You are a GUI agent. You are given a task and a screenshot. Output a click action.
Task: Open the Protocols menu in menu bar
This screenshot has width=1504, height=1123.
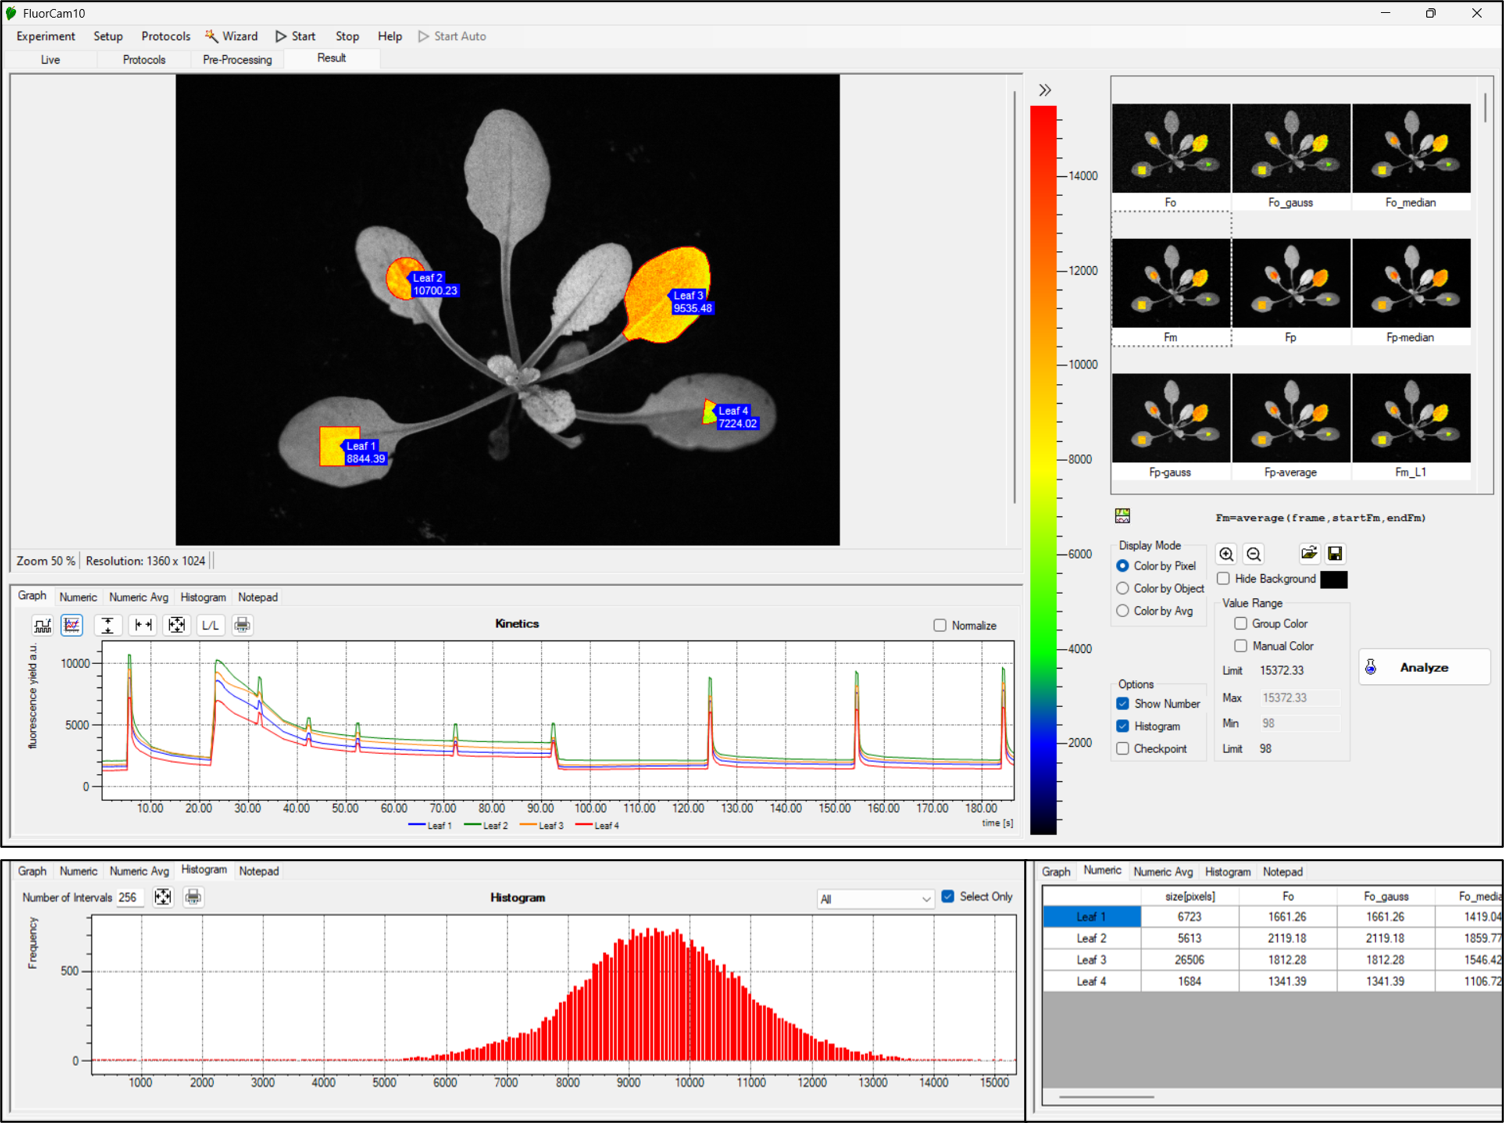pos(165,36)
